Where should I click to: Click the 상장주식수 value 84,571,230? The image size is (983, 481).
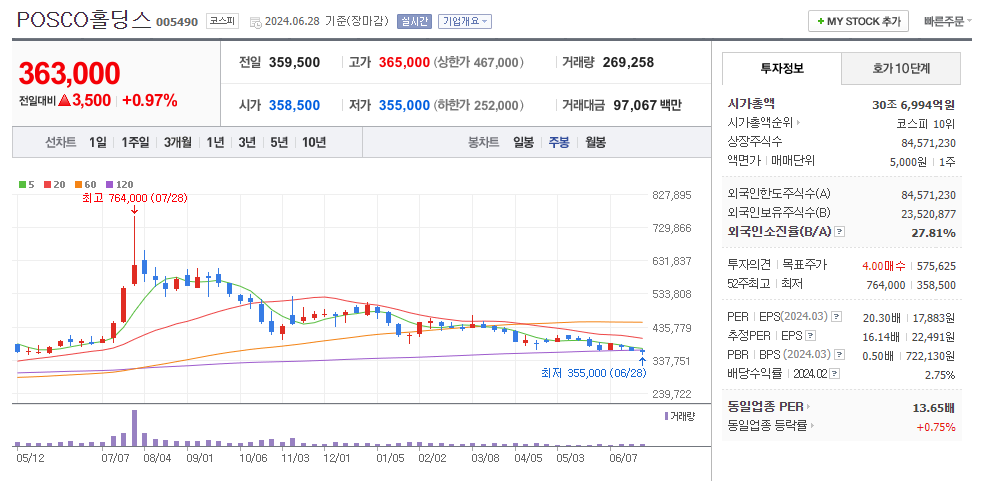tap(928, 142)
